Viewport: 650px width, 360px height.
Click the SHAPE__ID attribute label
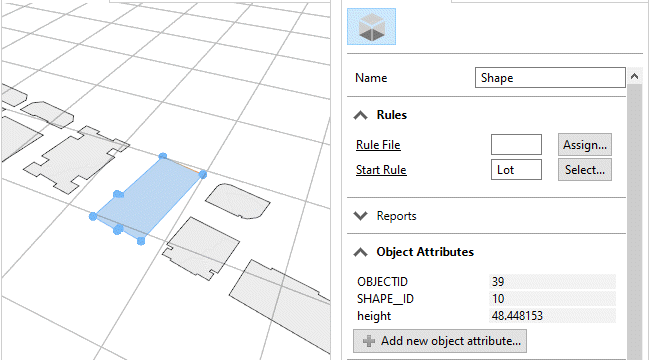point(385,299)
